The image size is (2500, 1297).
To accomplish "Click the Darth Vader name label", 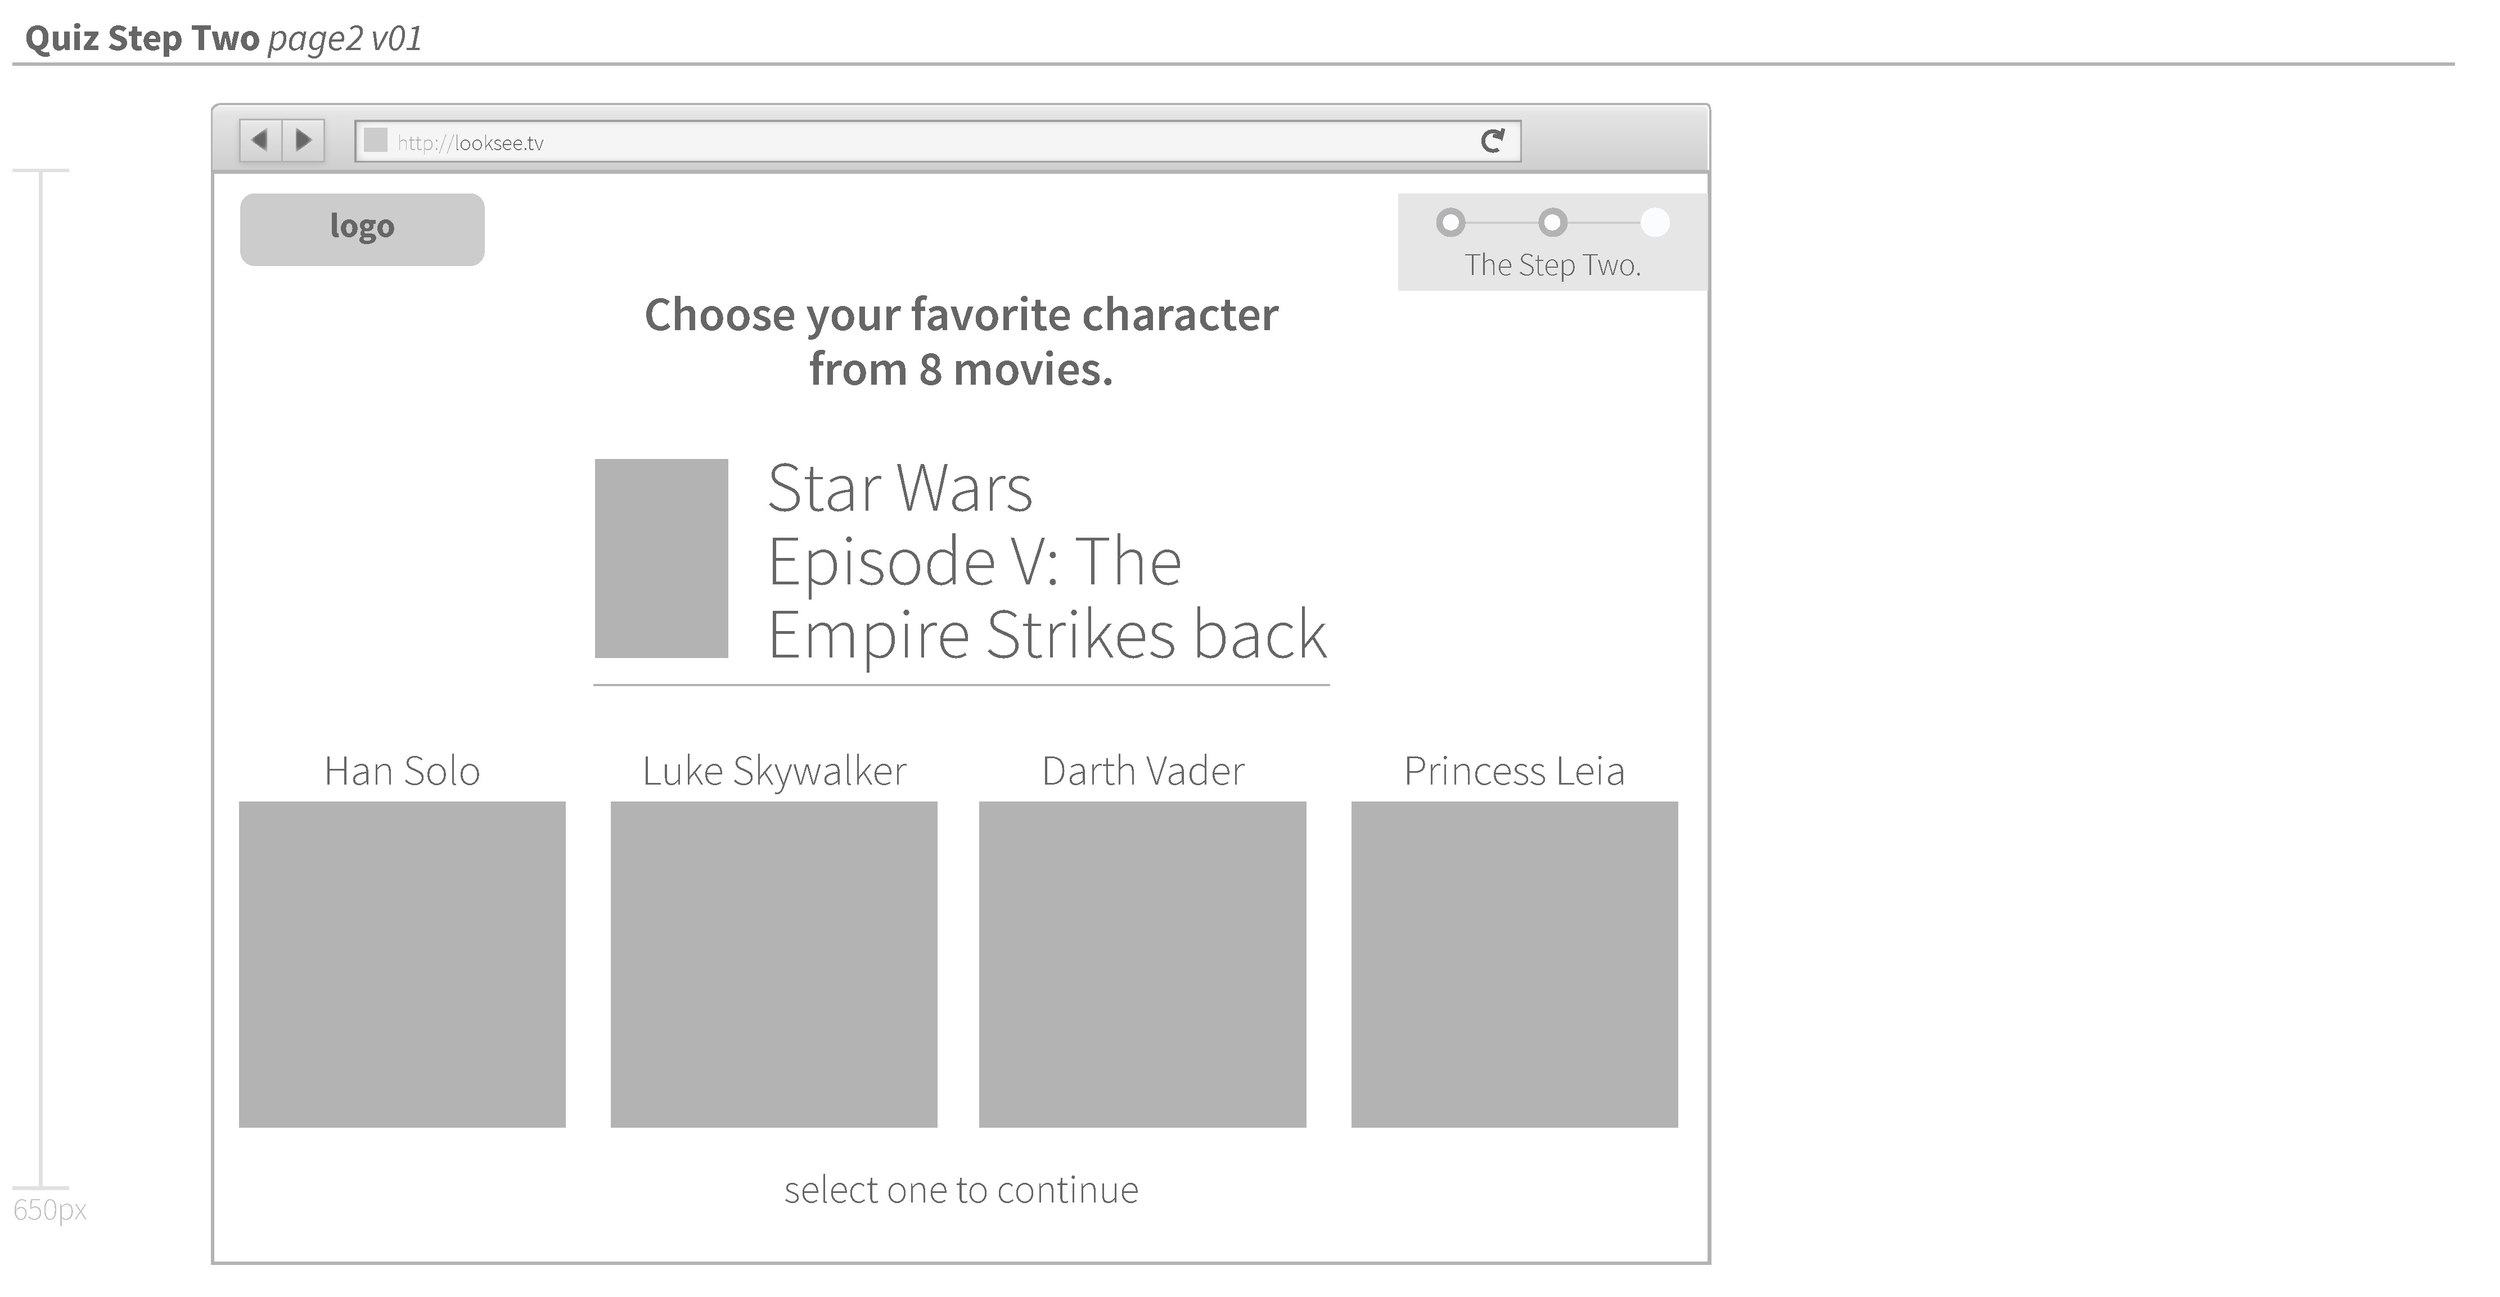I will pos(1143,771).
